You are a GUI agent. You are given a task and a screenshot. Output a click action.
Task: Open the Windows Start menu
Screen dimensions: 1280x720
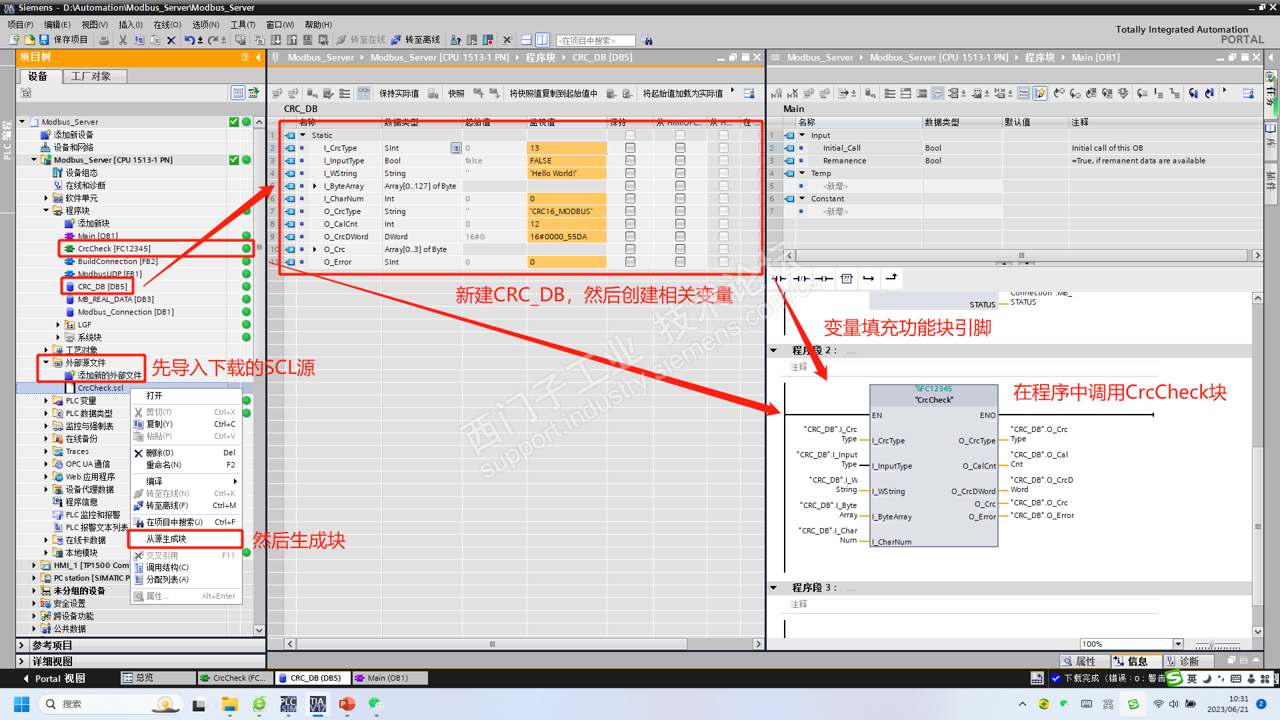21,704
